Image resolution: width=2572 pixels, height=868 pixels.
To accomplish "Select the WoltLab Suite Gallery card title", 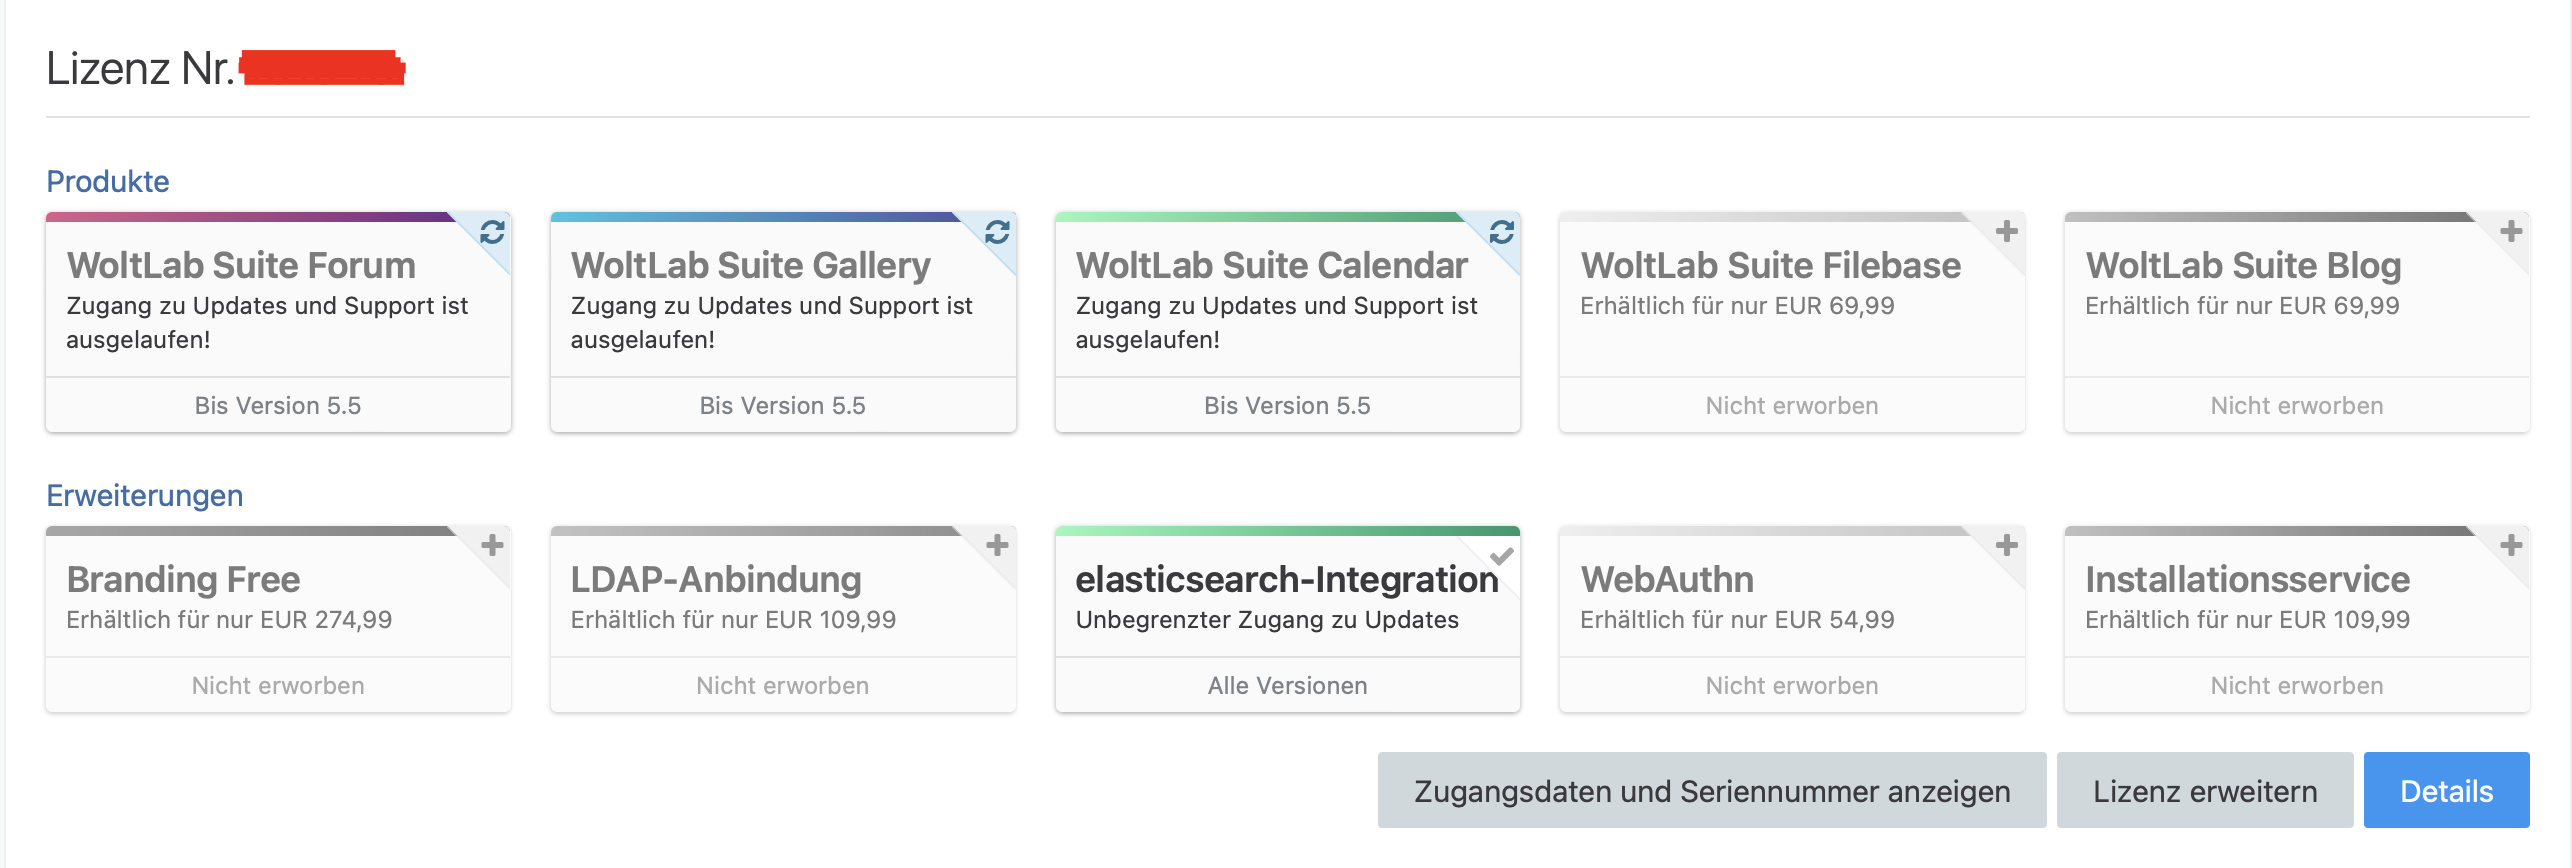I will (x=750, y=266).
